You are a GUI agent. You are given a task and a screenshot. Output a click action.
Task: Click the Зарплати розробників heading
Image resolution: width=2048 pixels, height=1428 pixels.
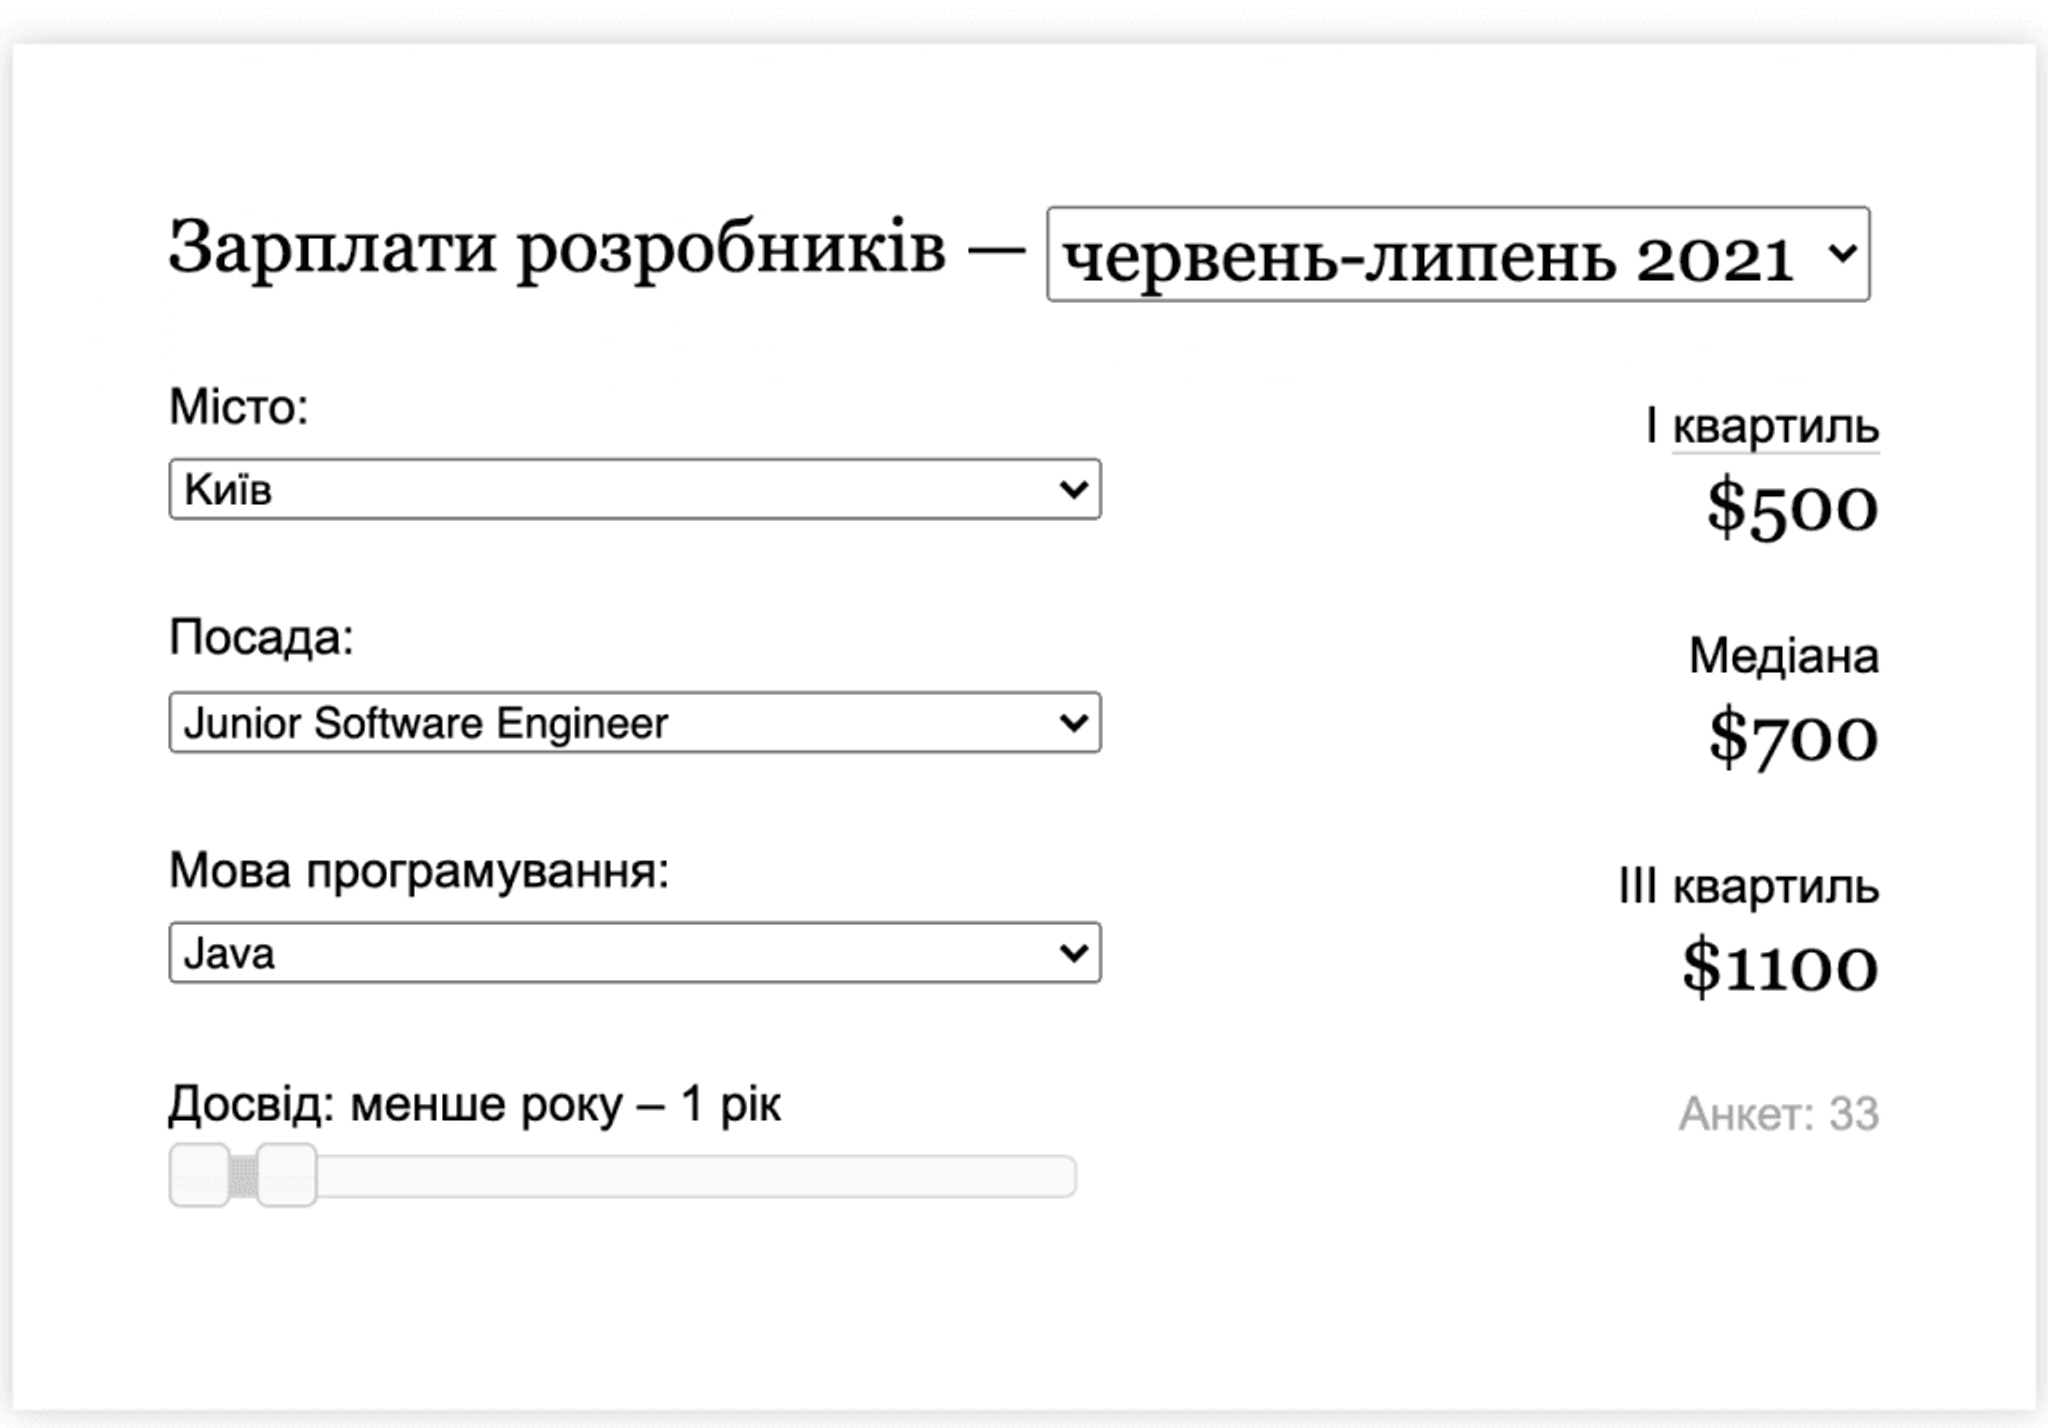point(556,248)
